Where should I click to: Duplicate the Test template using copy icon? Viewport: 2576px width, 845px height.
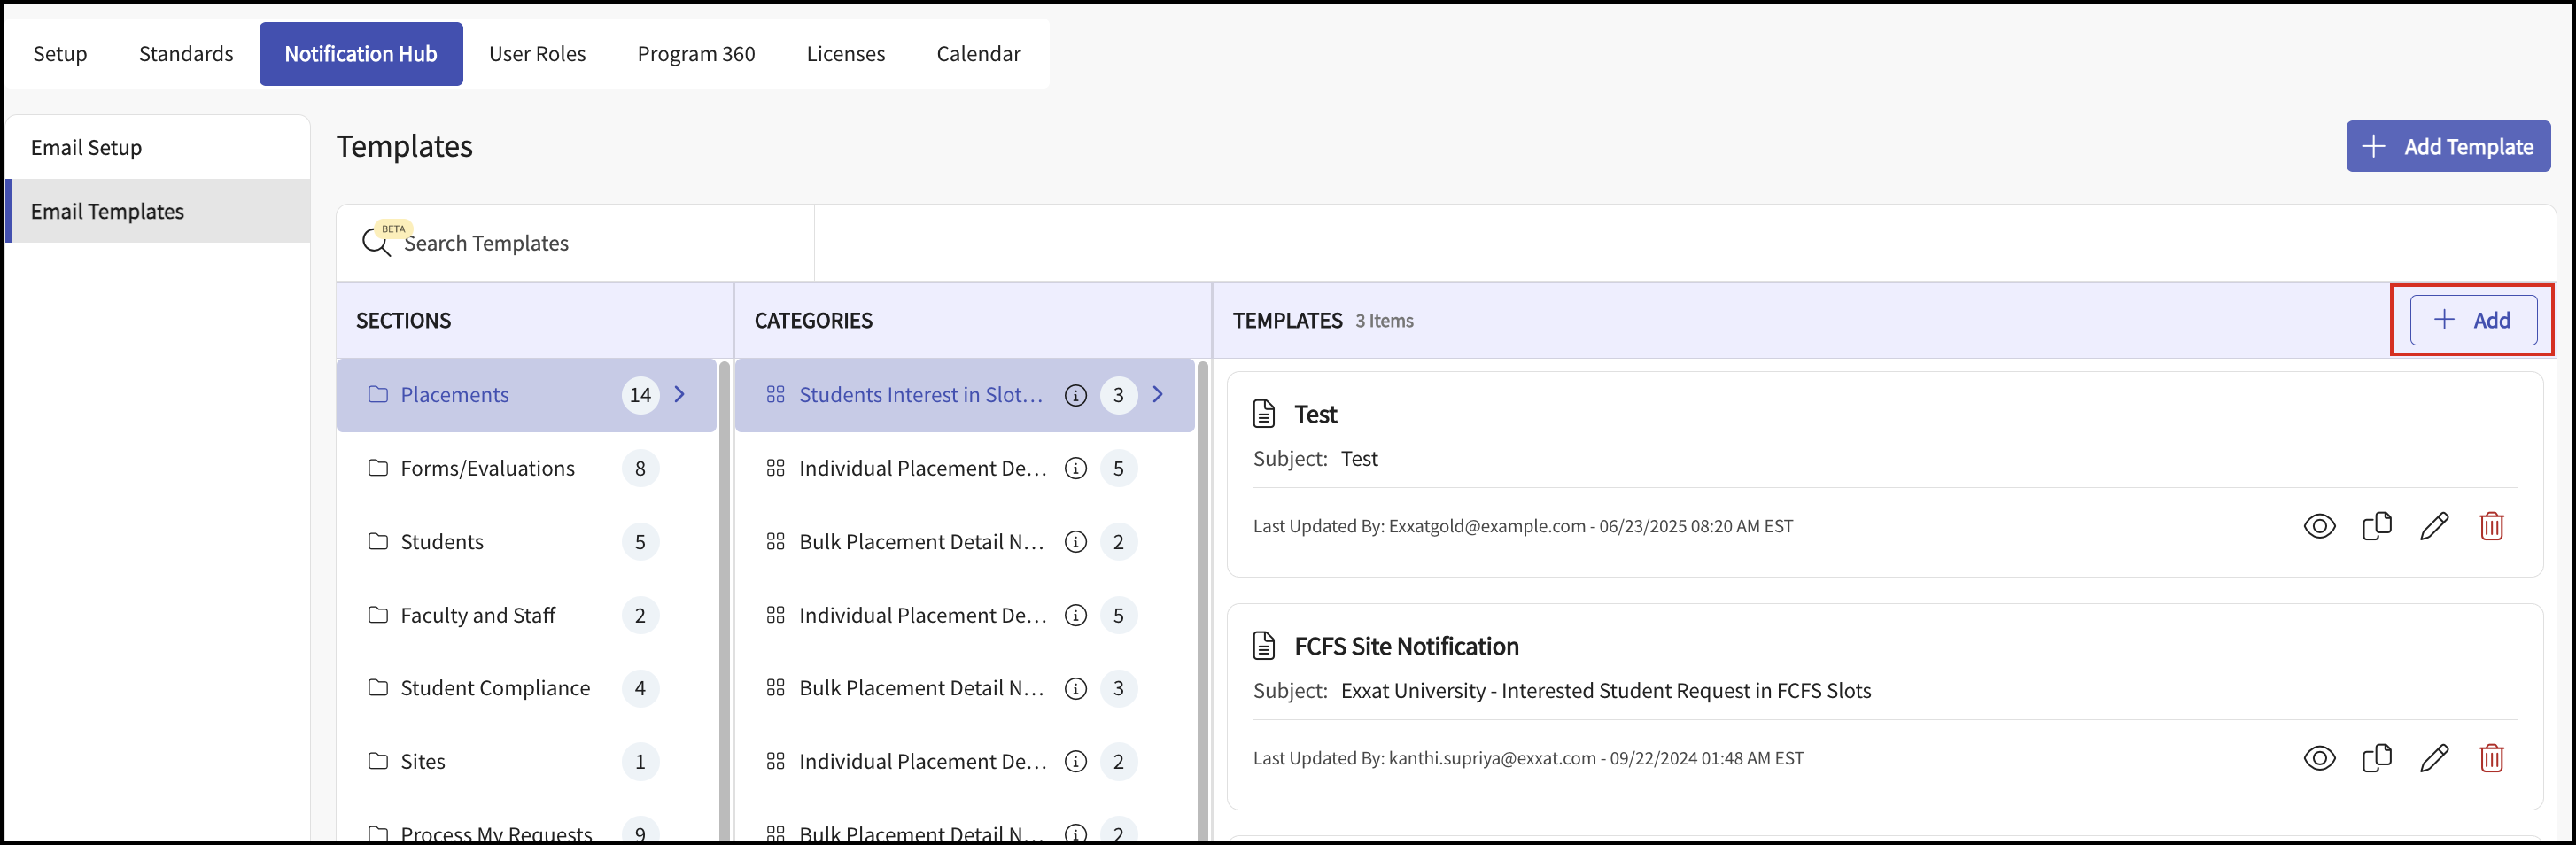pos(2376,526)
